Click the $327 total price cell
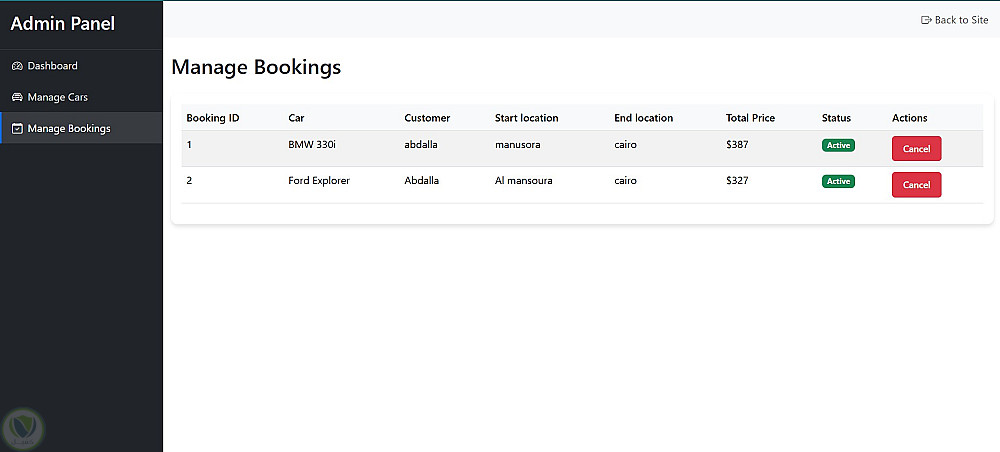Screen dimensions: 1000x452 point(738,181)
